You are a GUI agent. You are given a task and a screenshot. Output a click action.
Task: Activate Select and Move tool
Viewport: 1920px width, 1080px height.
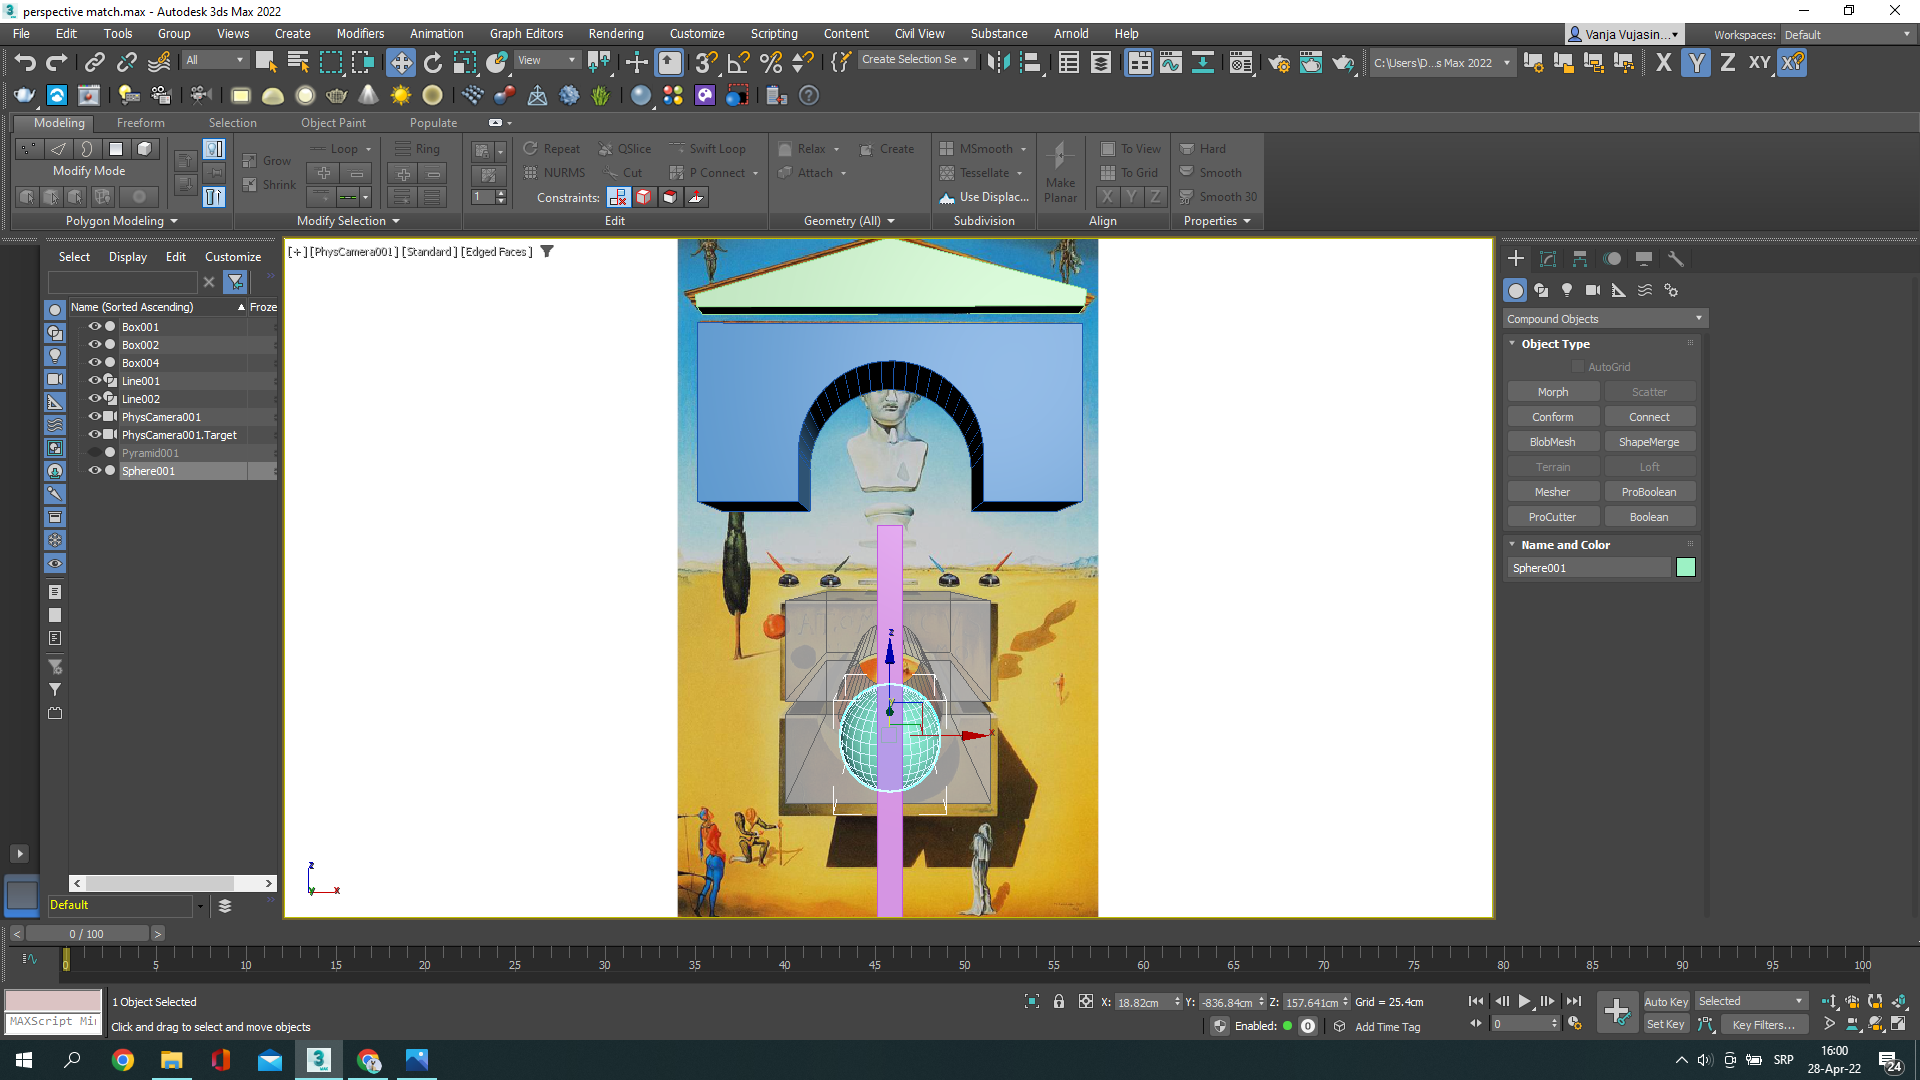pyautogui.click(x=400, y=63)
